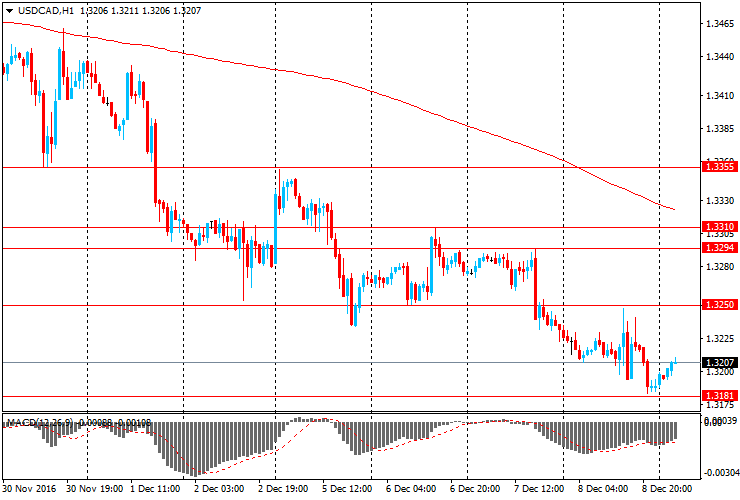Click the 8 Dec 20:00 time label
This screenshot has height=500, width=740.
667,489
